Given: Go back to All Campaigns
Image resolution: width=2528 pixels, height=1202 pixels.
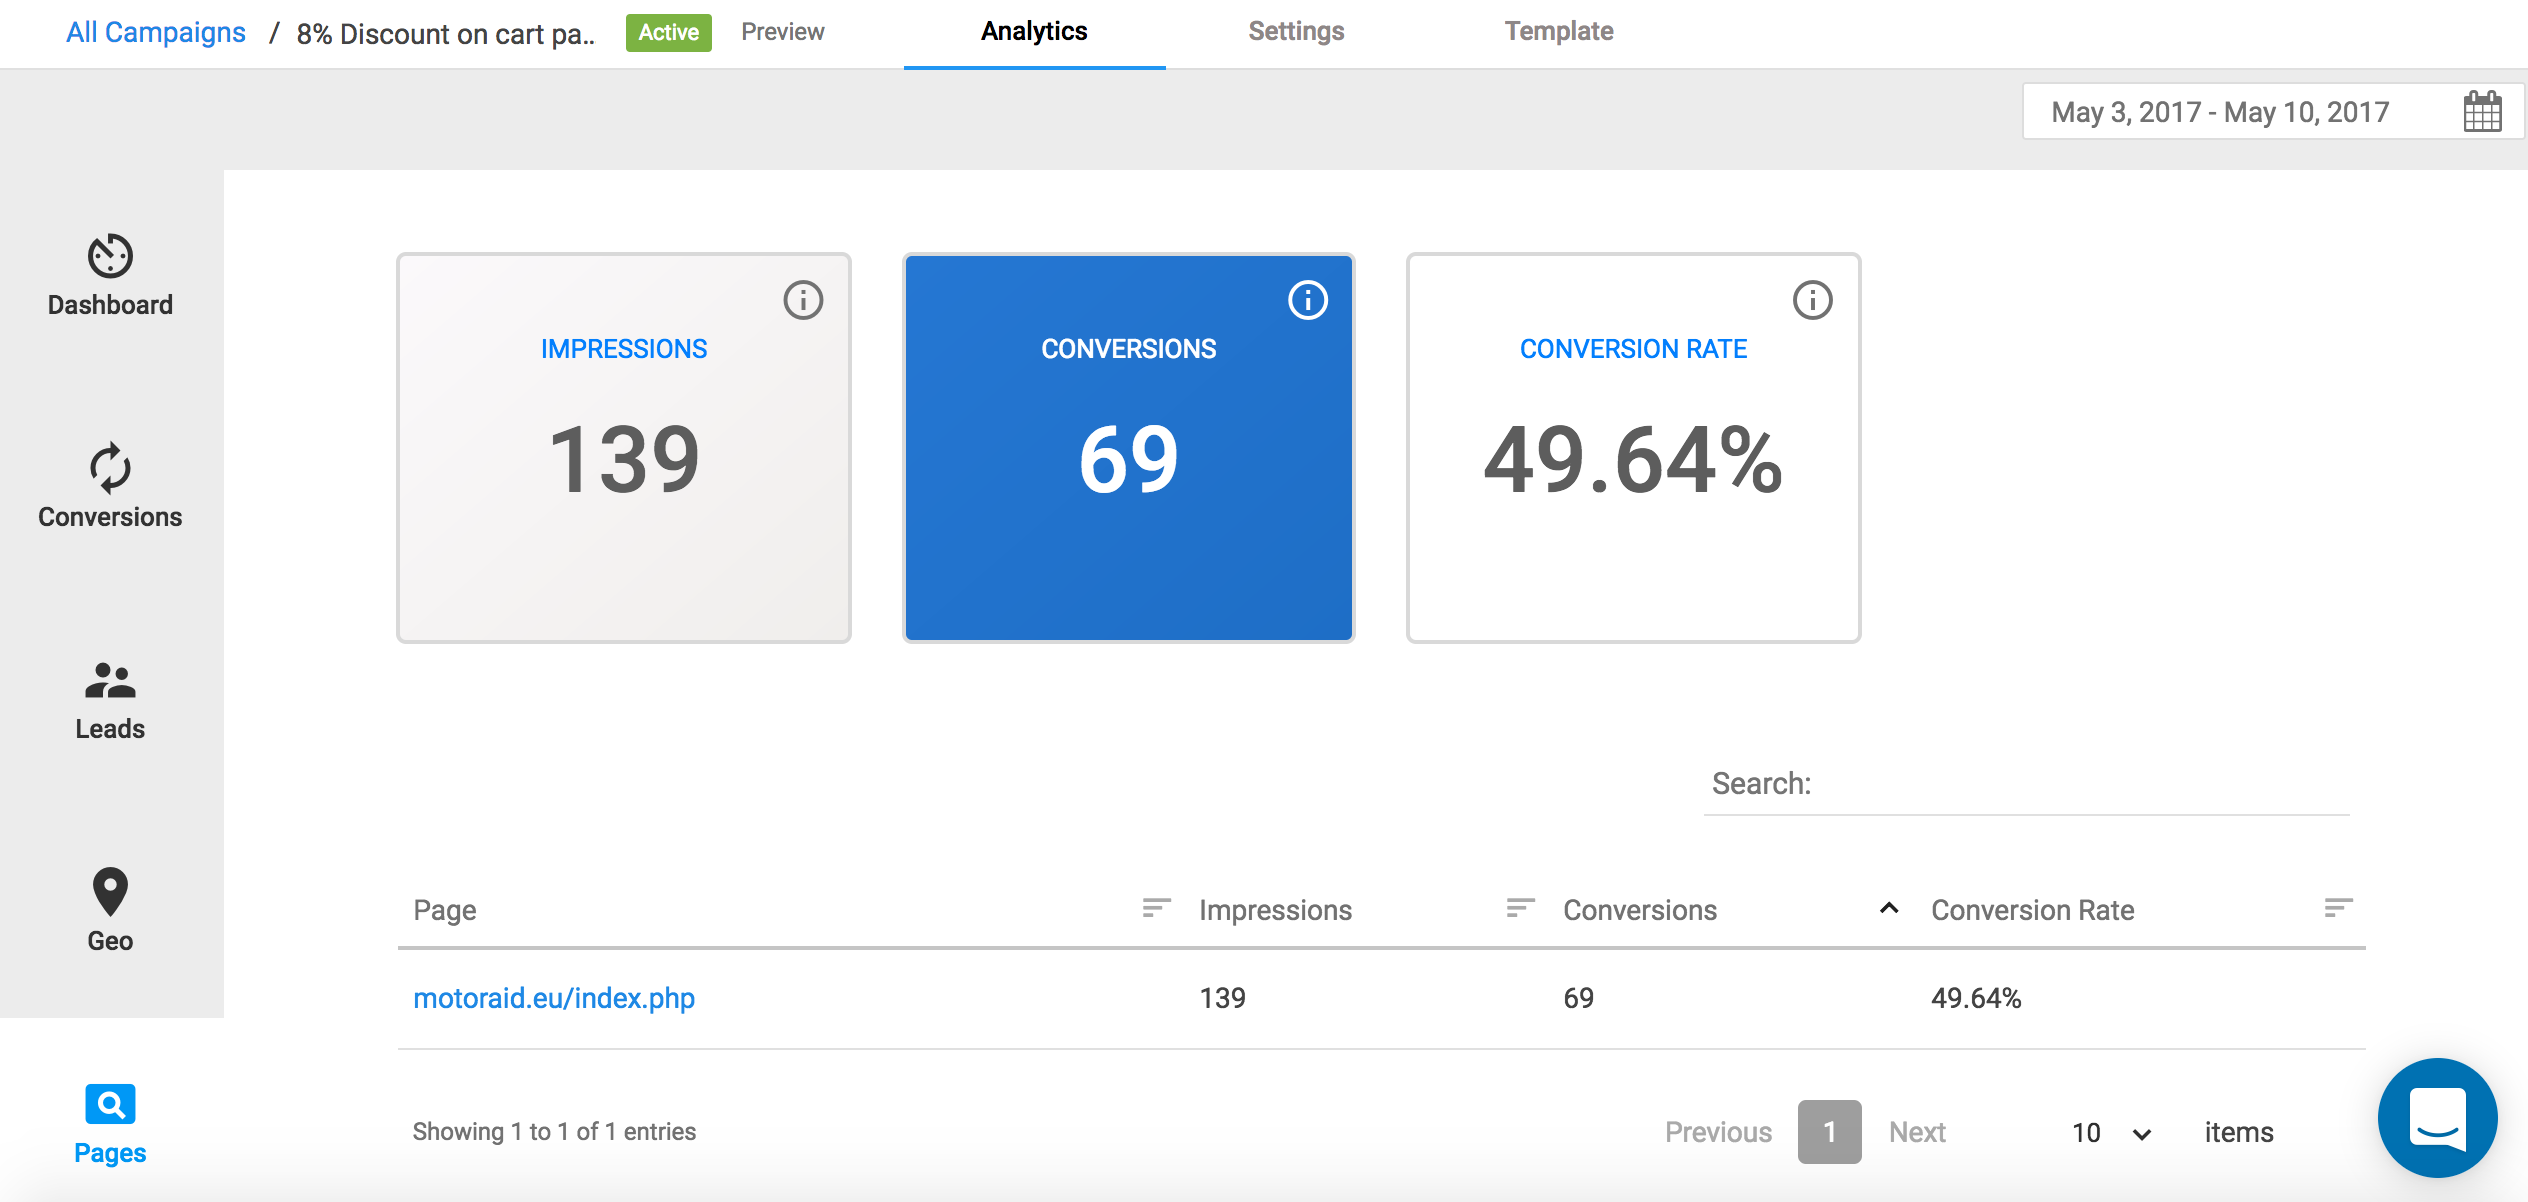Looking at the screenshot, I should 156,33.
